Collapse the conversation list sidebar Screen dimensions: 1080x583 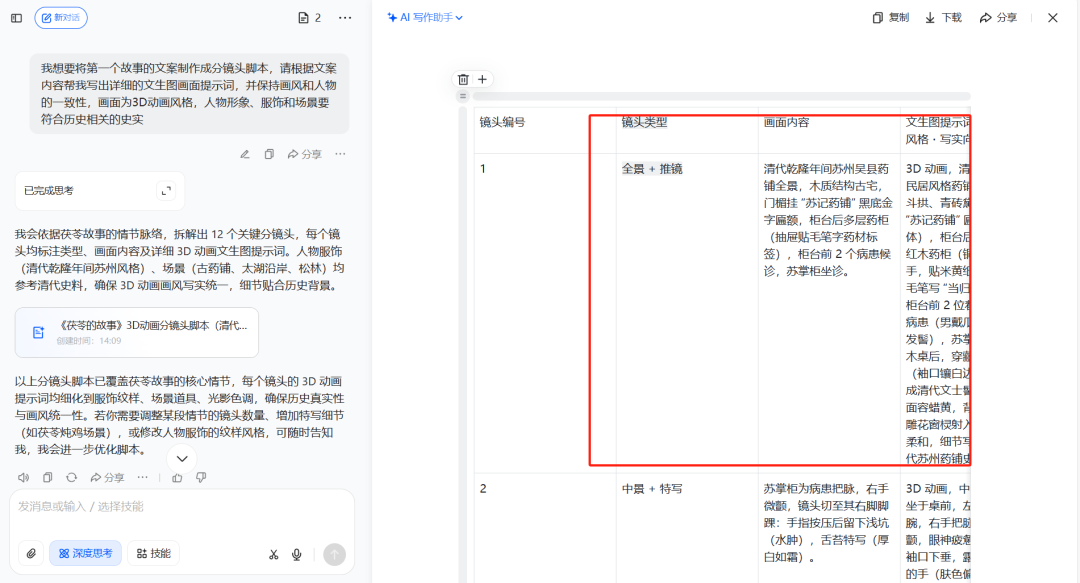[x=14, y=17]
